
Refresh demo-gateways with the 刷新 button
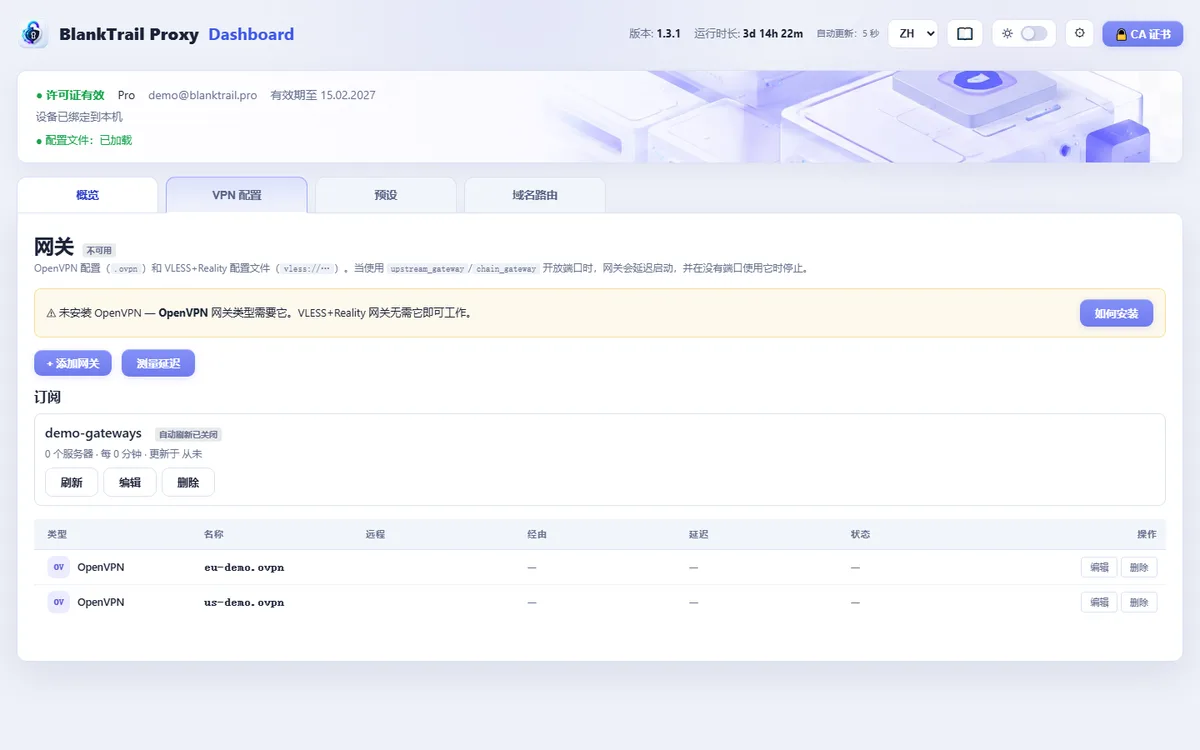(x=72, y=482)
